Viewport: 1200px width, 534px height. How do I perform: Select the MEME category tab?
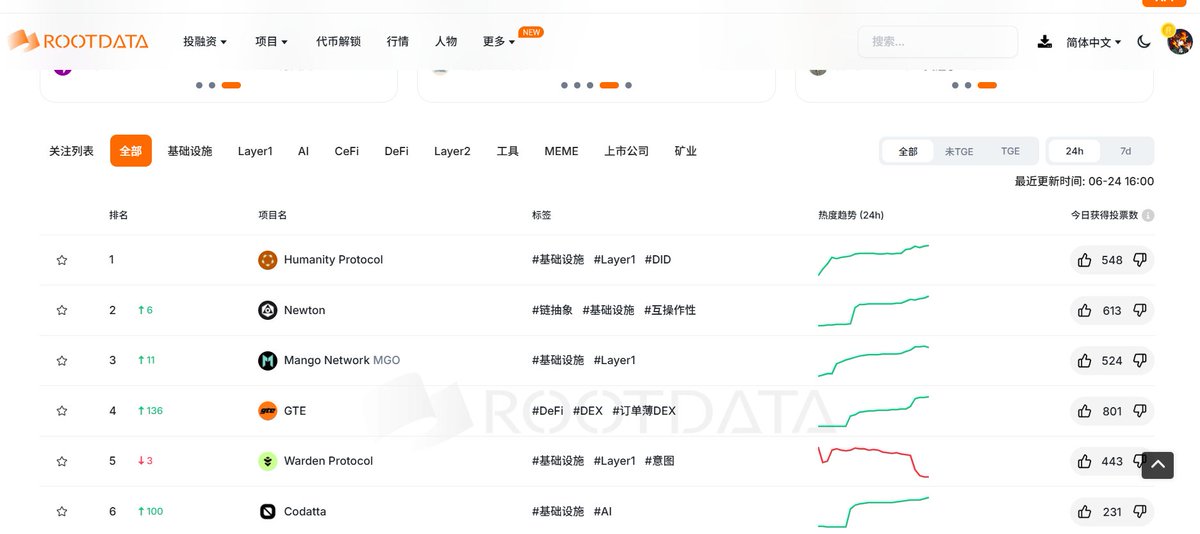click(x=561, y=151)
